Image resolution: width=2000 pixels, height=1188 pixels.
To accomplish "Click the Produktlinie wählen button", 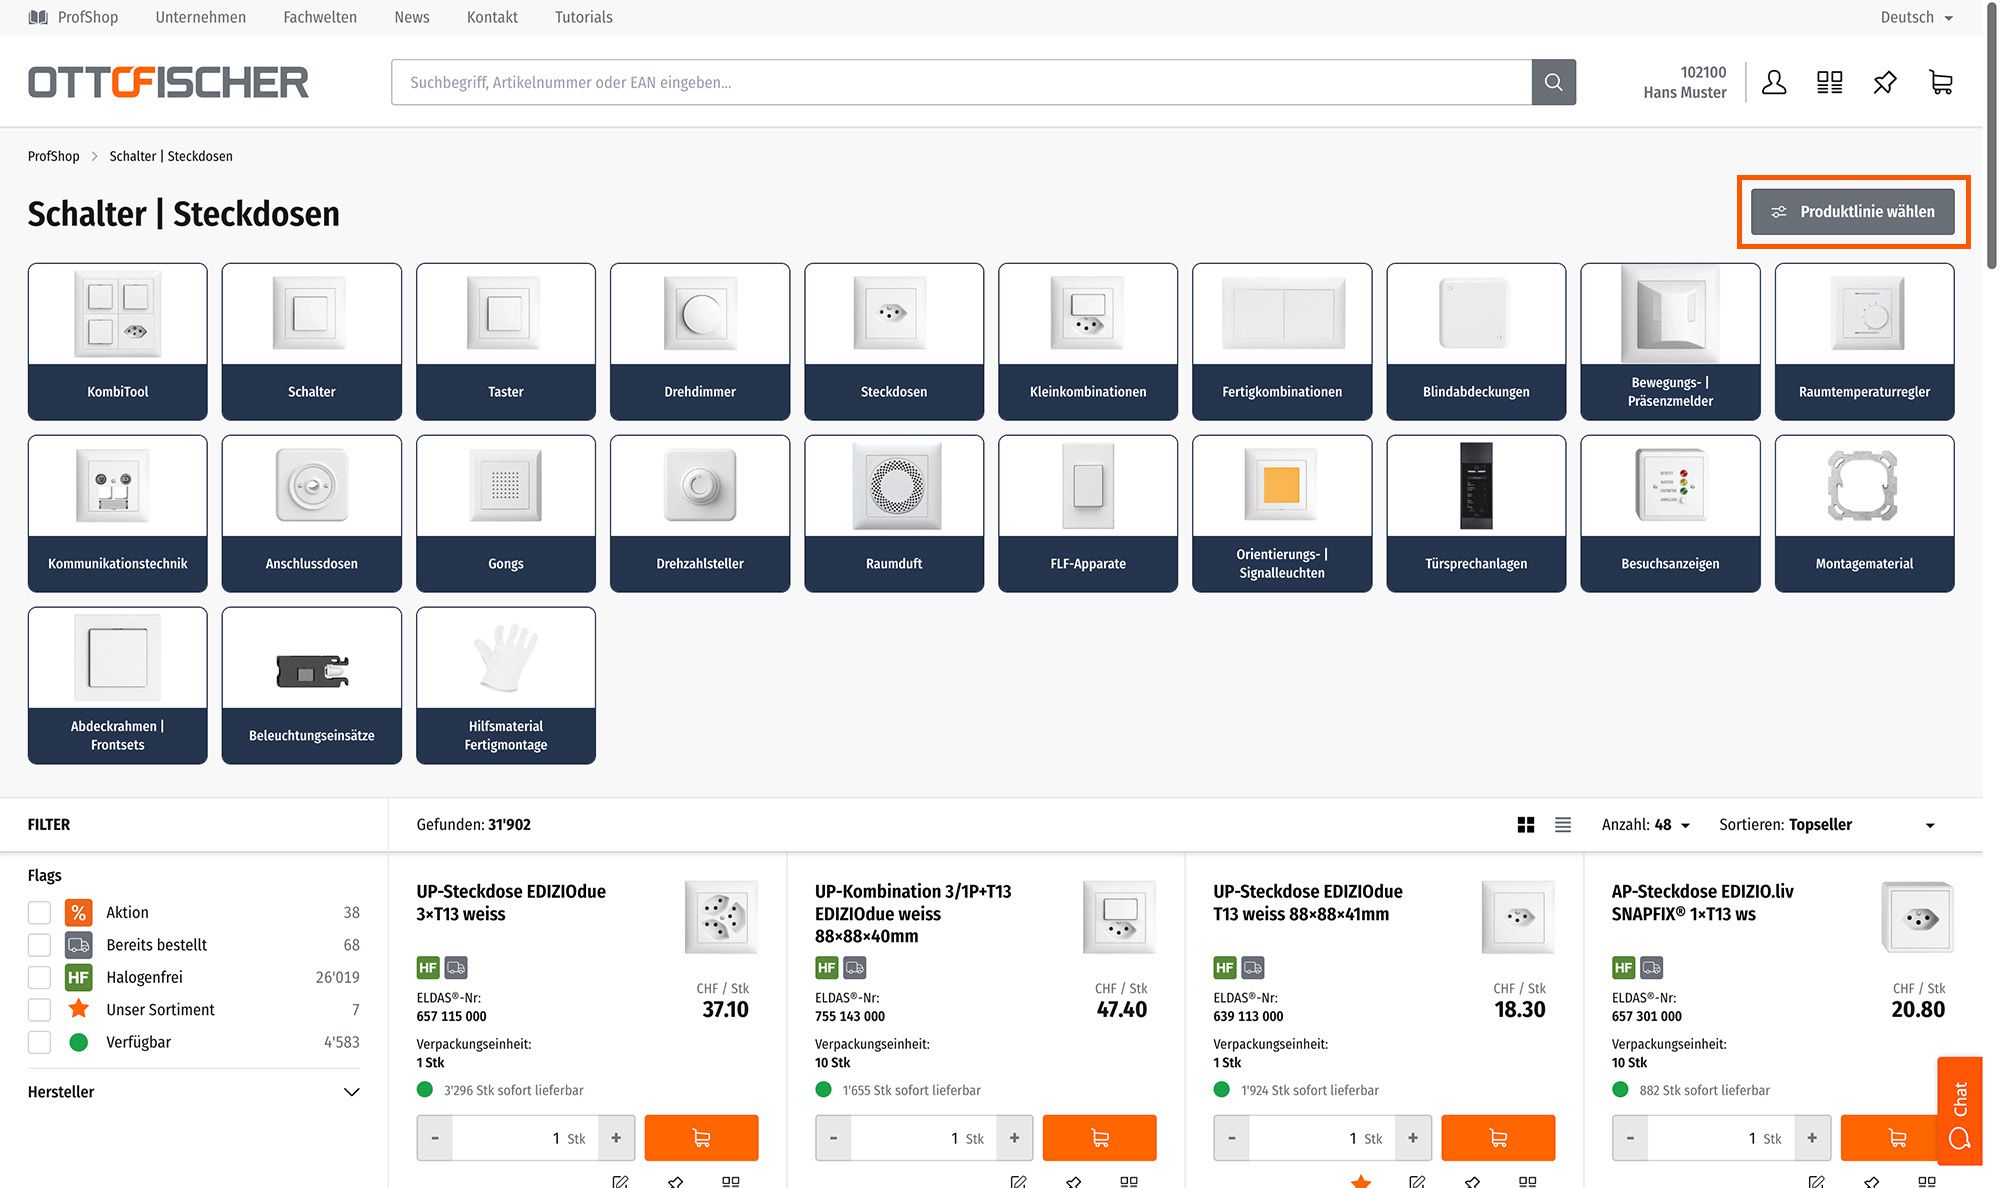I will click(x=1853, y=212).
